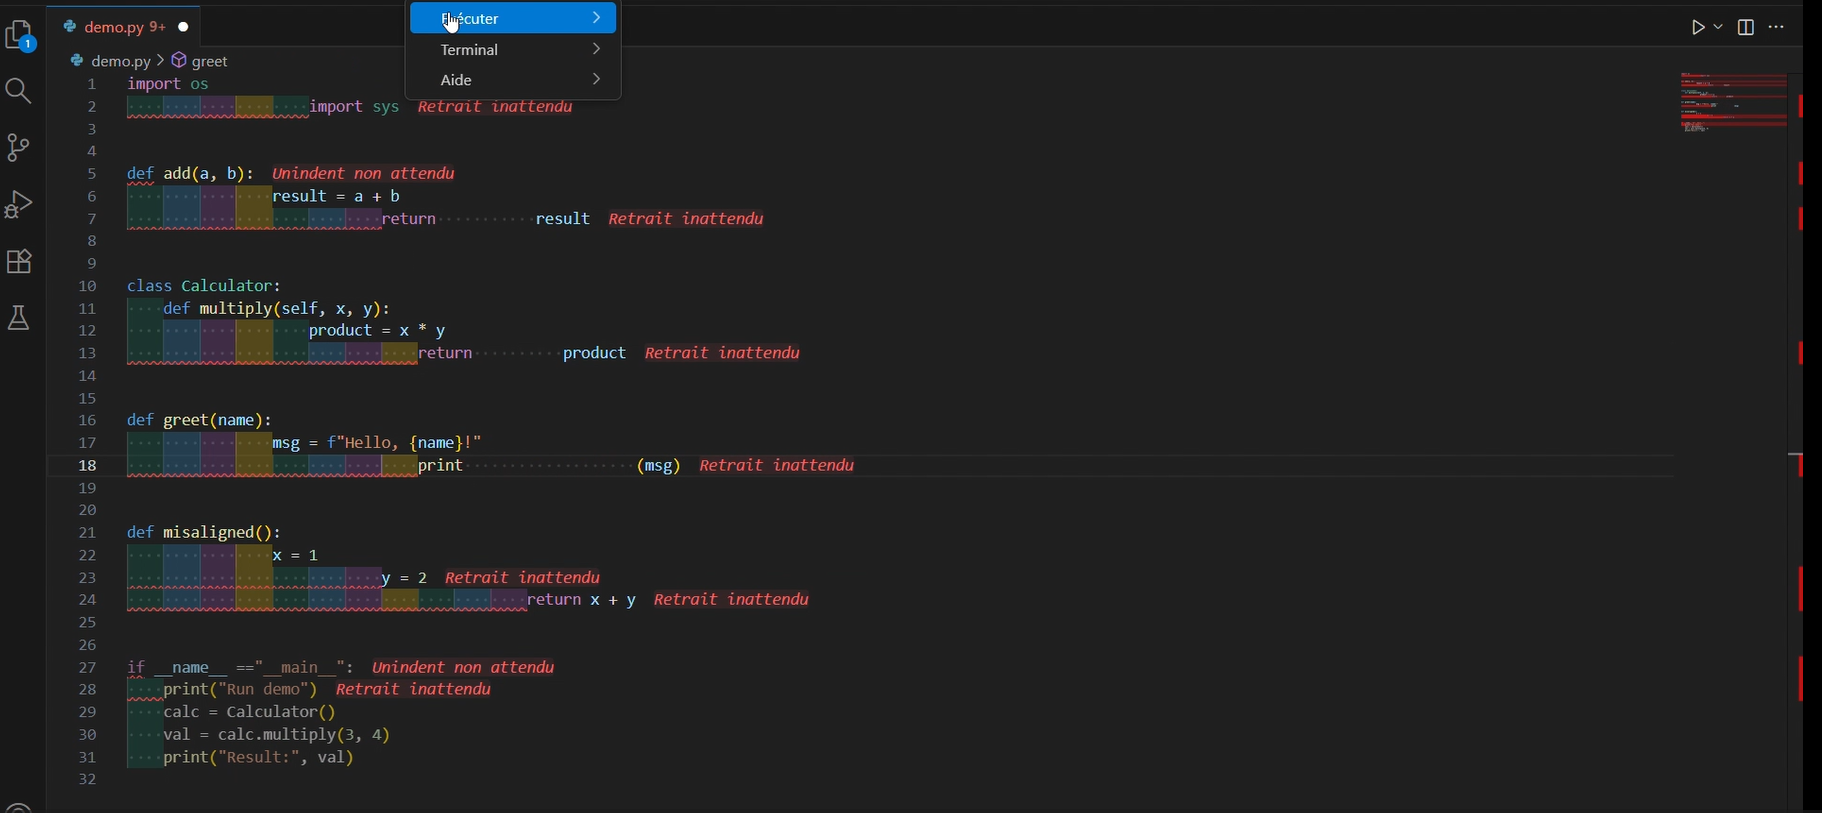Click the if __name__ =="__main__": line
This screenshot has height=813, width=1822.
[240, 668]
